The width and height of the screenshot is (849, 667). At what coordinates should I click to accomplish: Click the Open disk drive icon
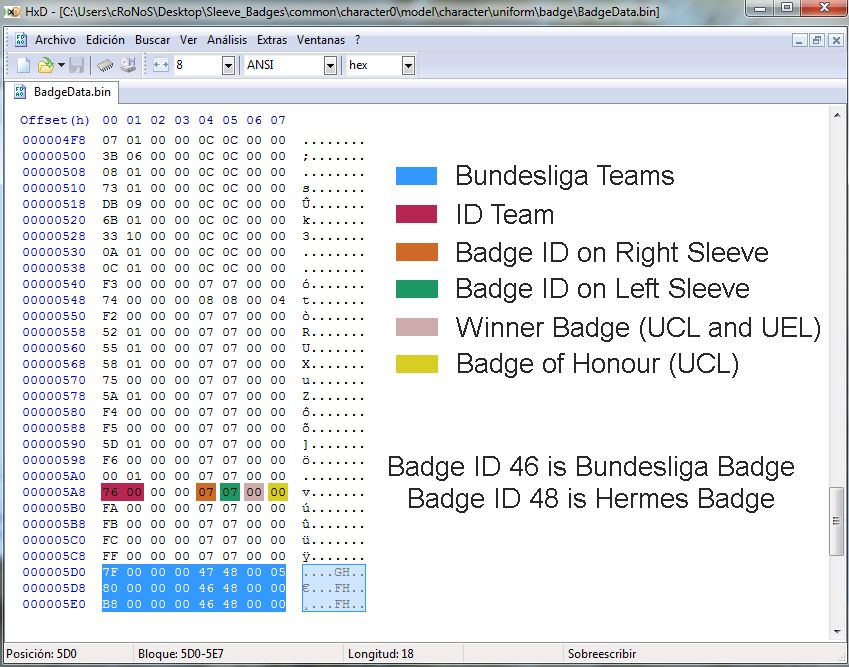[x=128, y=65]
